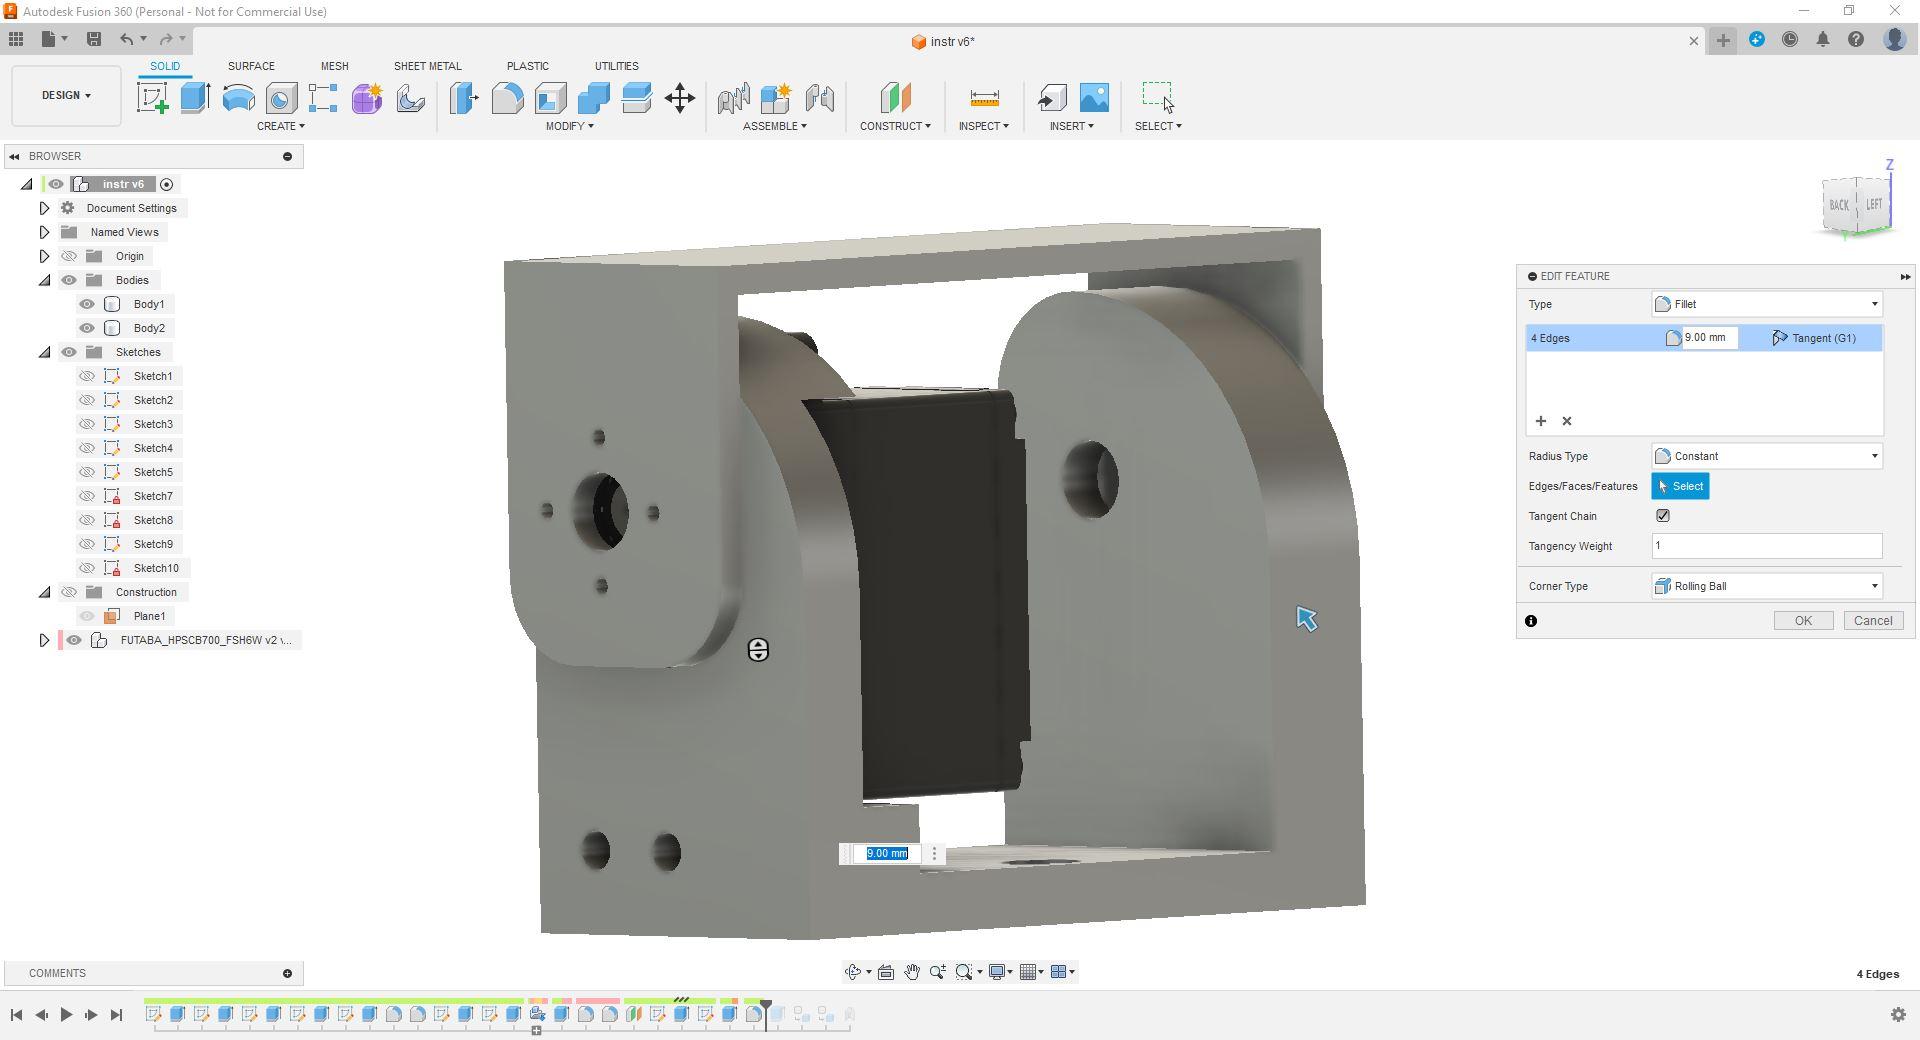Click the Orbit navigation tool
The width and height of the screenshot is (1920, 1040).
pyautogui.click(x=853, y=972)
